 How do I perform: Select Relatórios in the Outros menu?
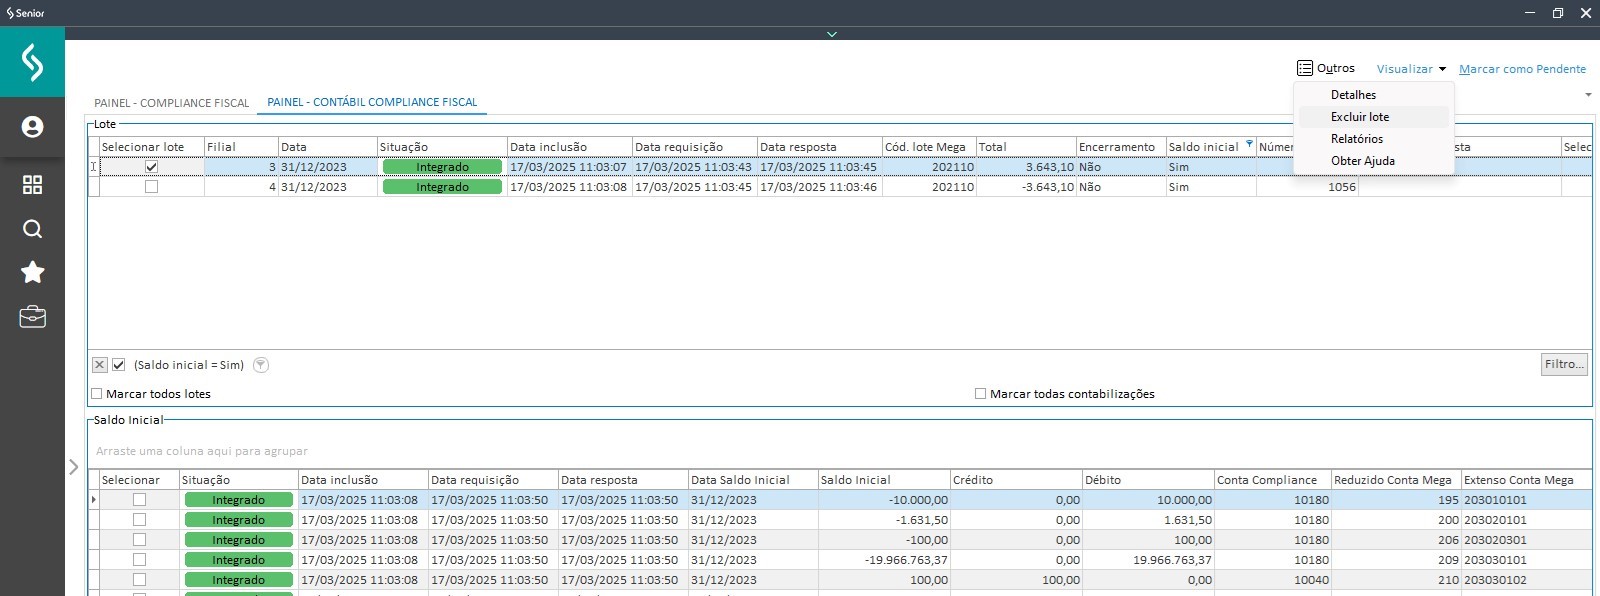[1356, 139]
